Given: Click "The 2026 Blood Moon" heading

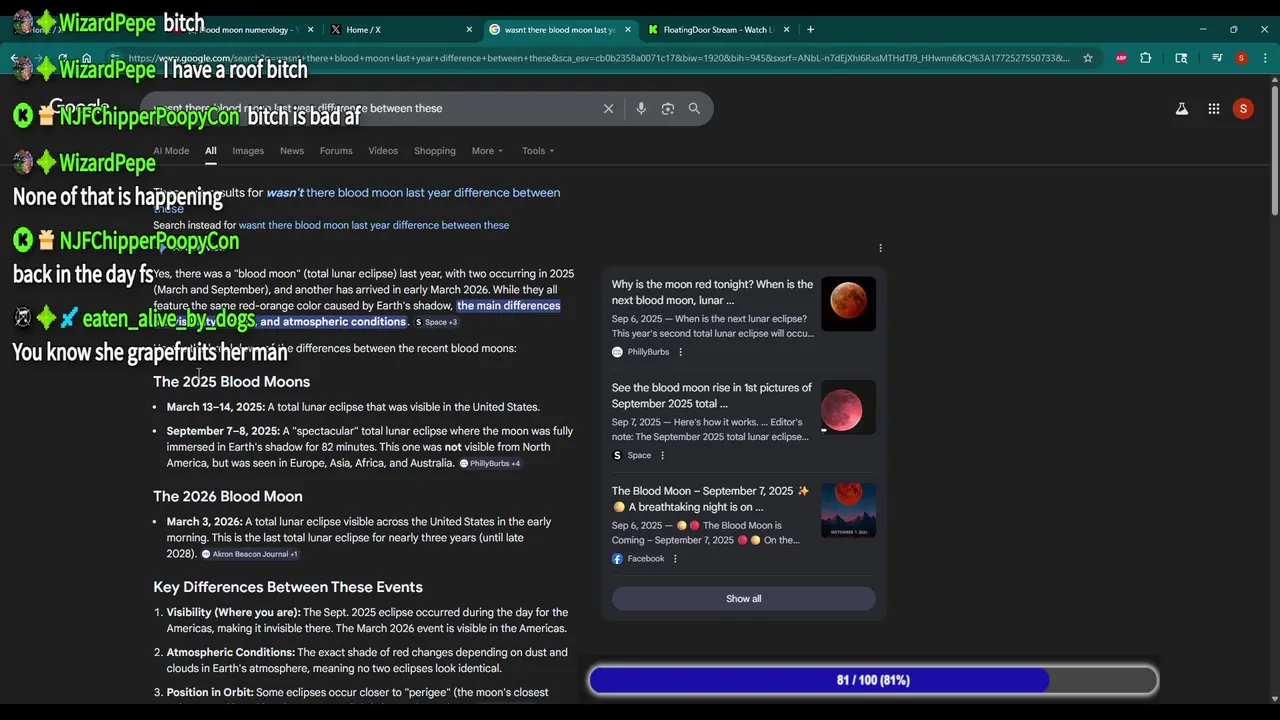Looking at the screenshot, I should [x=228, y=496].
